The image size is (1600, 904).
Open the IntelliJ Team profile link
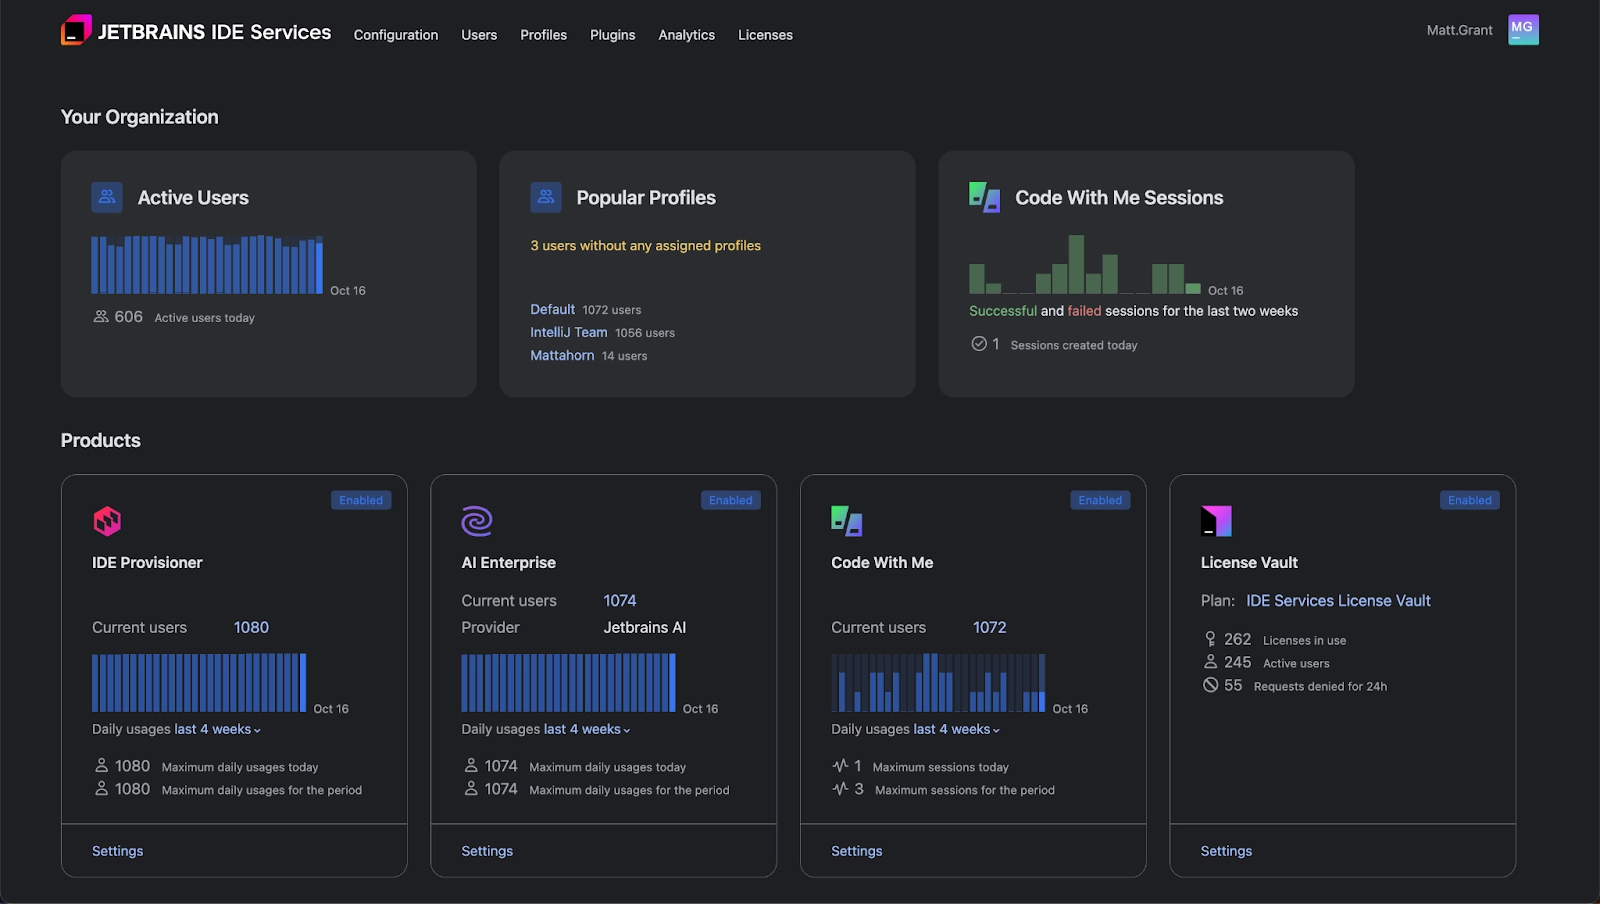tap(568, 332)
